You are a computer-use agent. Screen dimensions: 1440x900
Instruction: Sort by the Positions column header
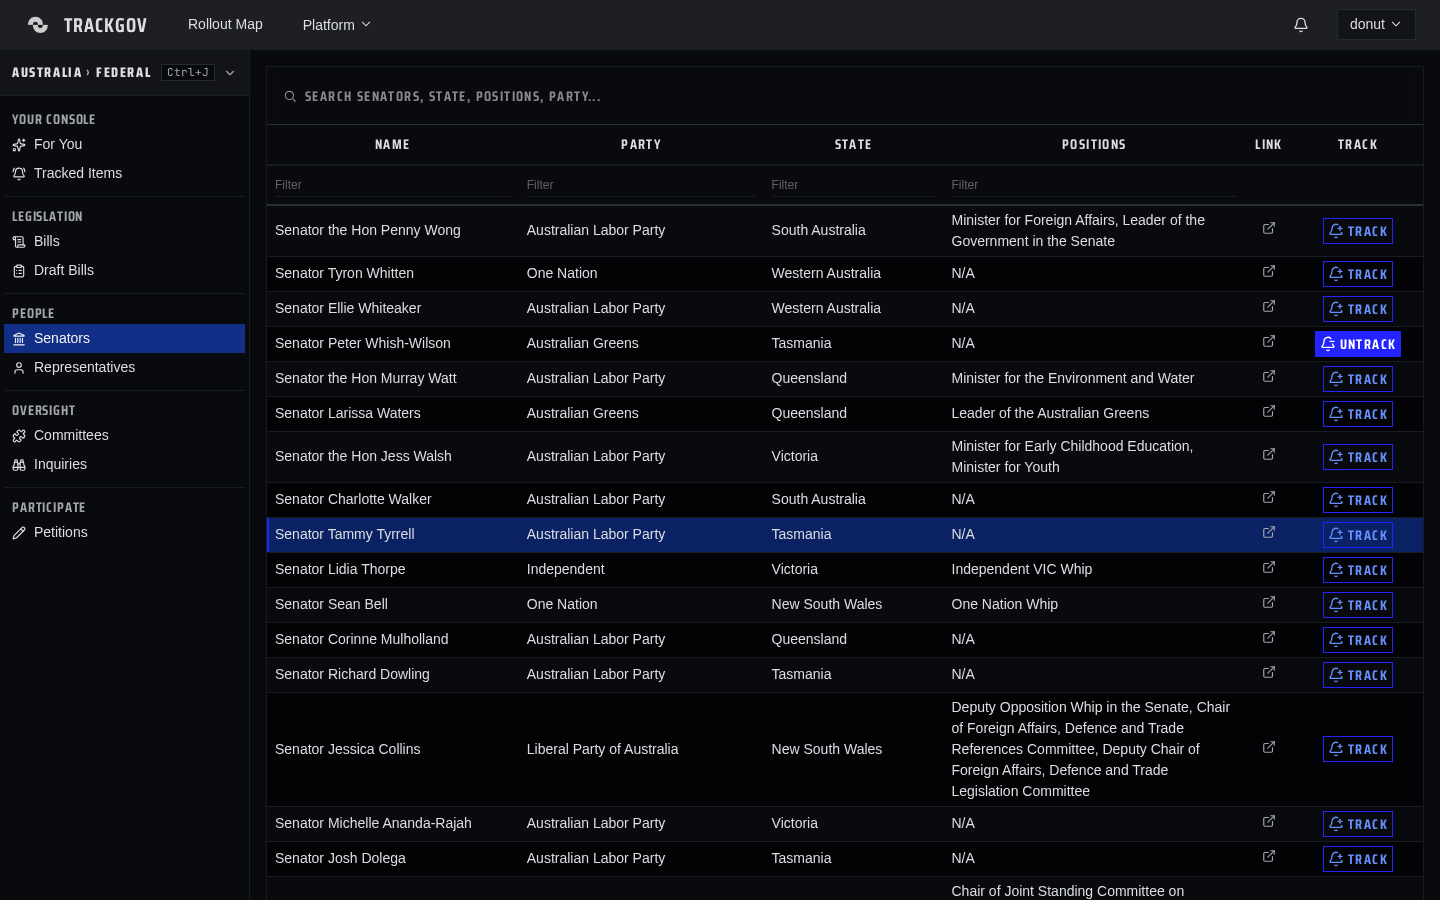point(1093,145)
